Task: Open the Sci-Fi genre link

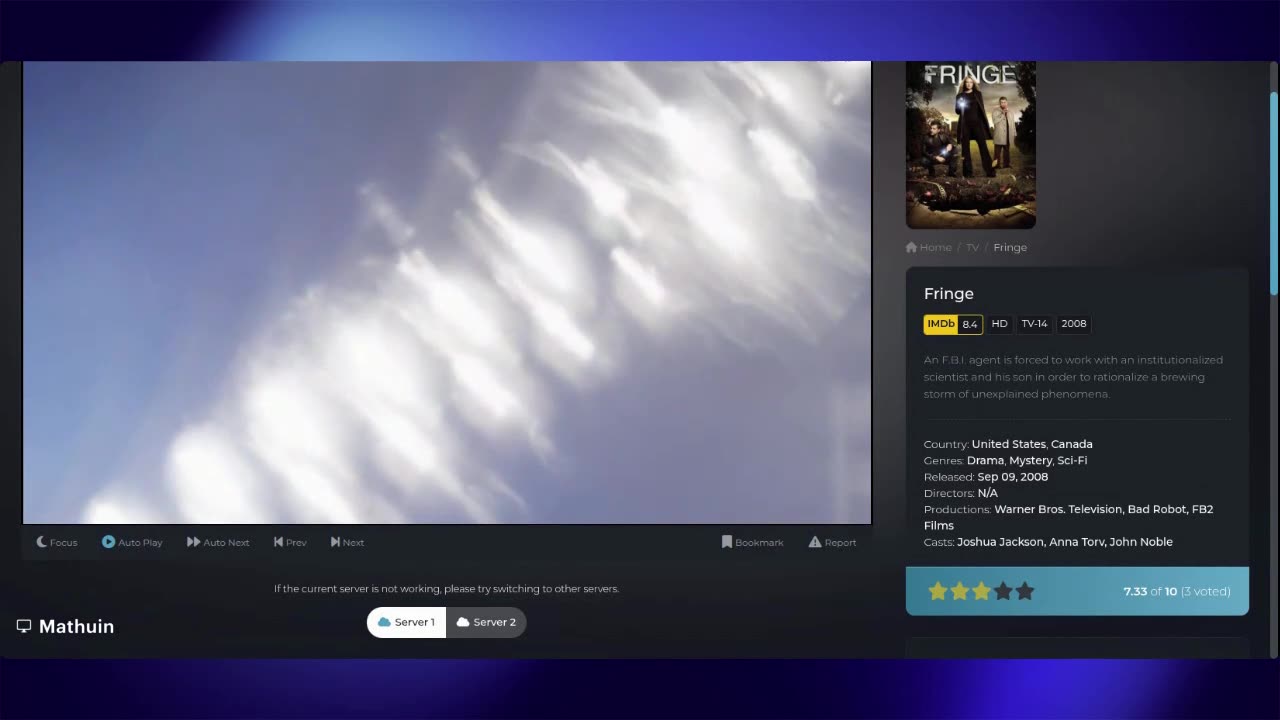Action: [x=1072, y=460]
